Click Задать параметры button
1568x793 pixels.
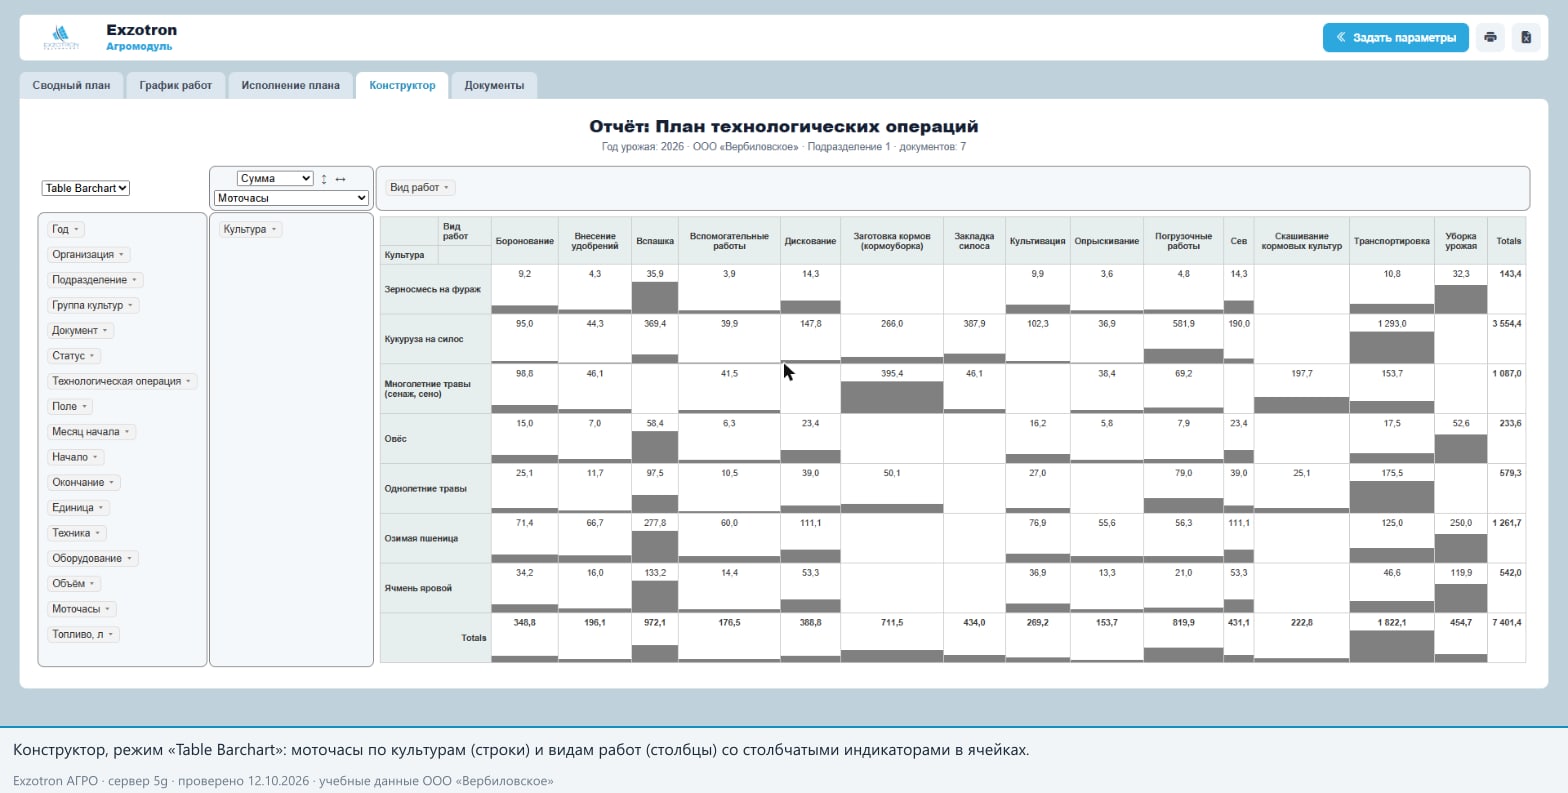(1396, 38)
